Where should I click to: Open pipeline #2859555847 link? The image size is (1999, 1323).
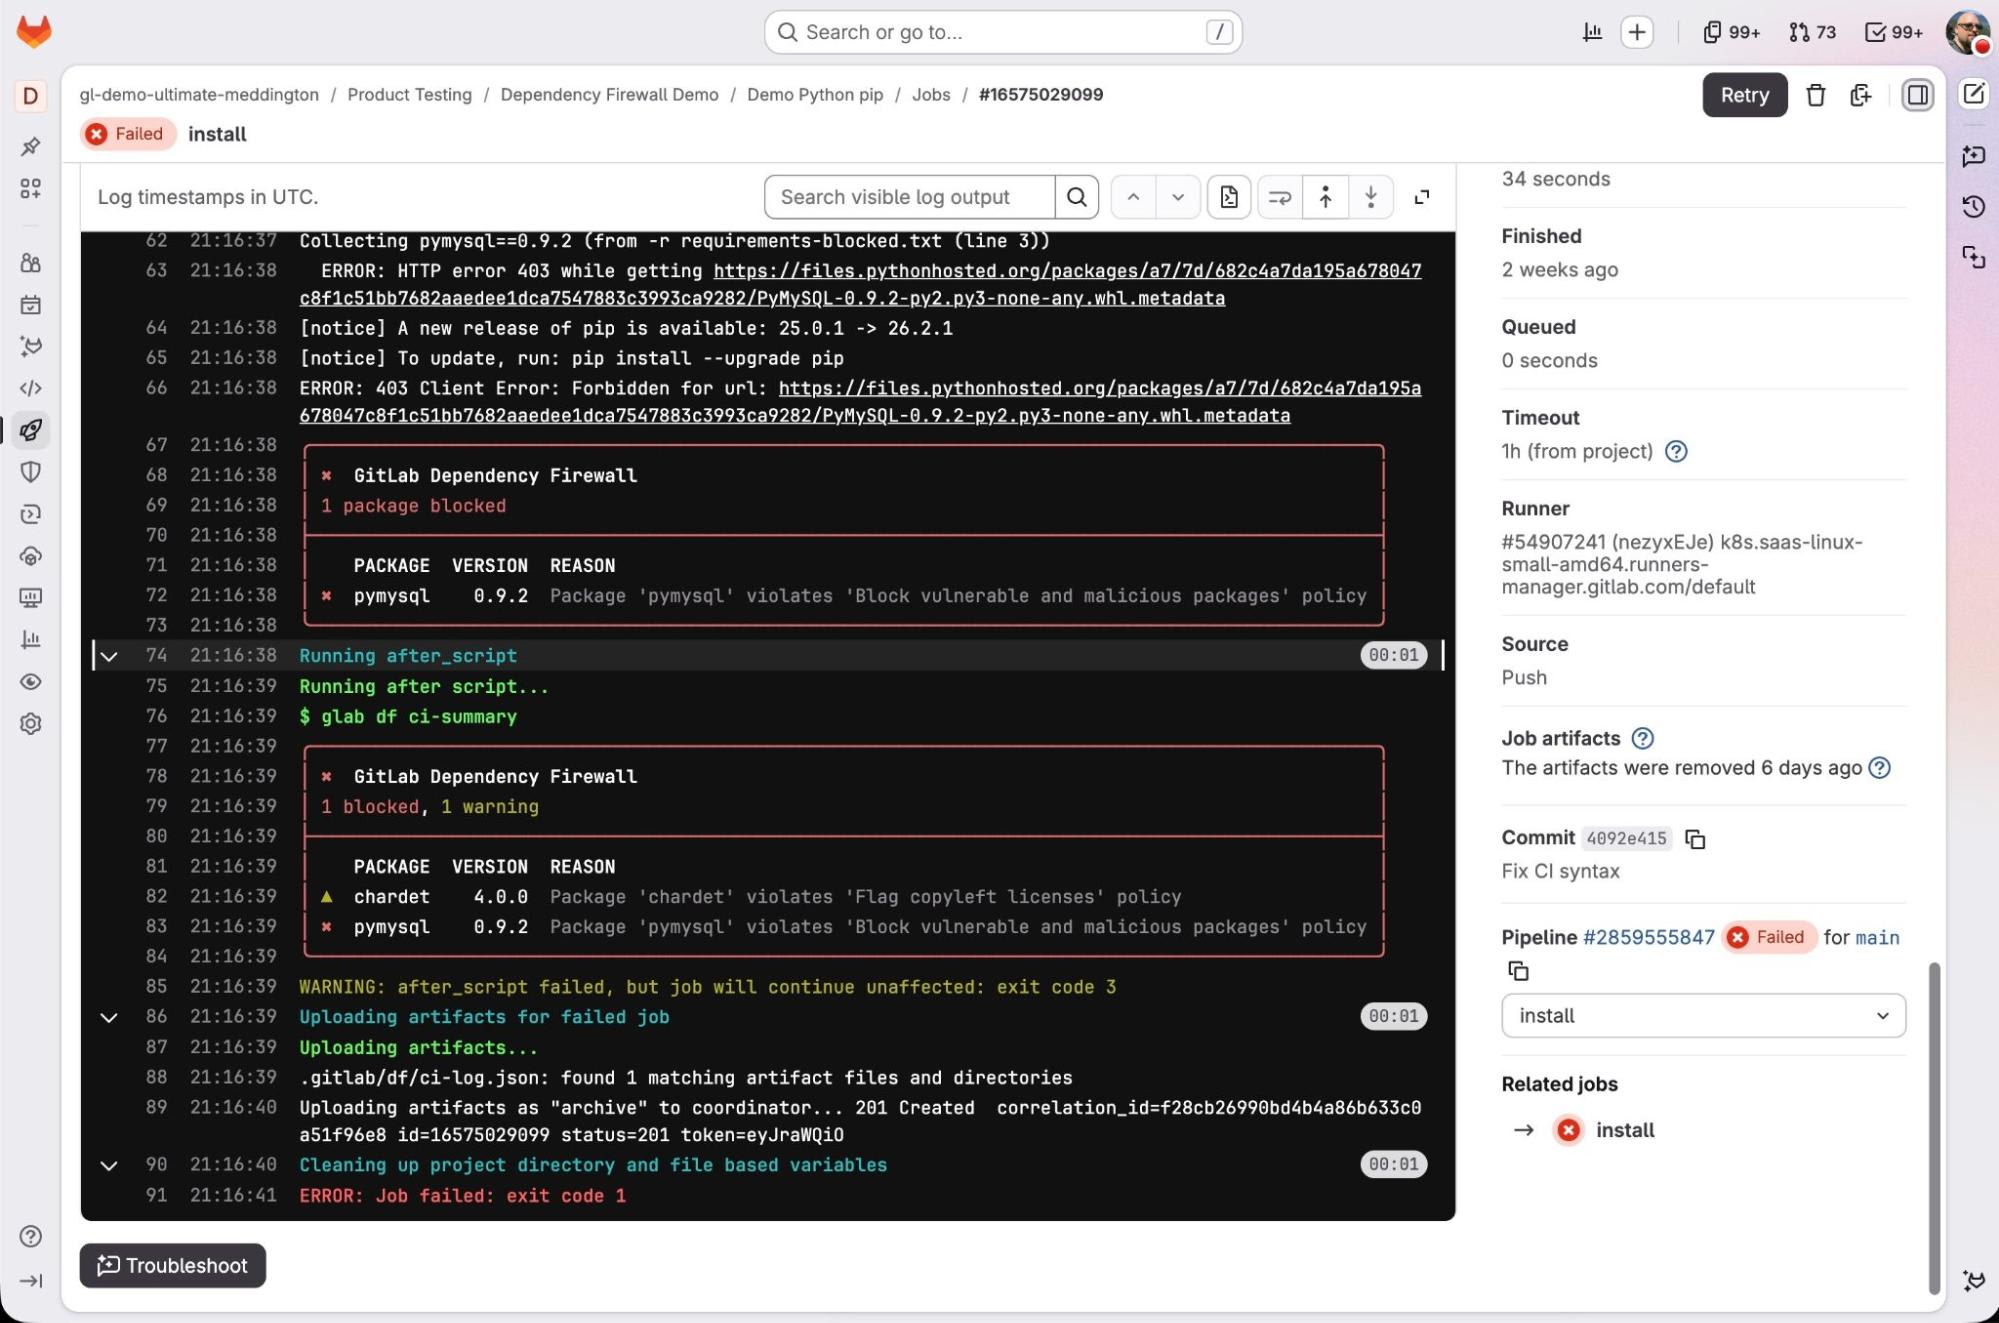(x=1648, y=937)
